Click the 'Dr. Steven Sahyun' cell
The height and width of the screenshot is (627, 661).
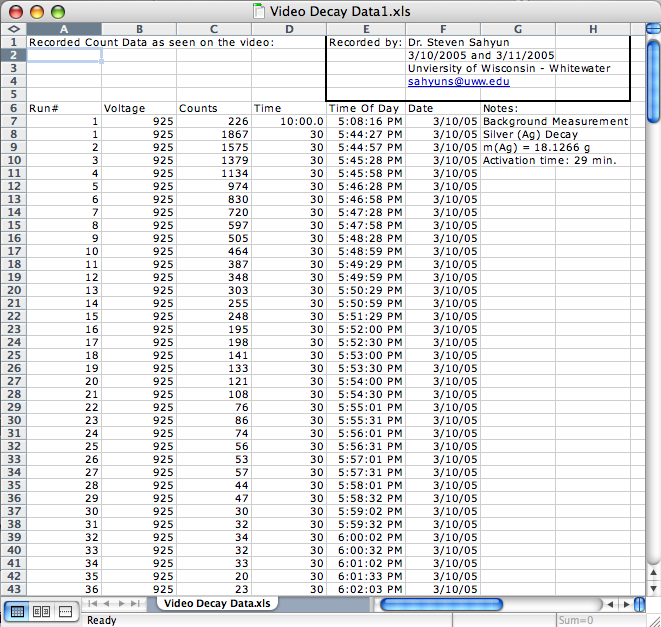[x=459, y=42]
